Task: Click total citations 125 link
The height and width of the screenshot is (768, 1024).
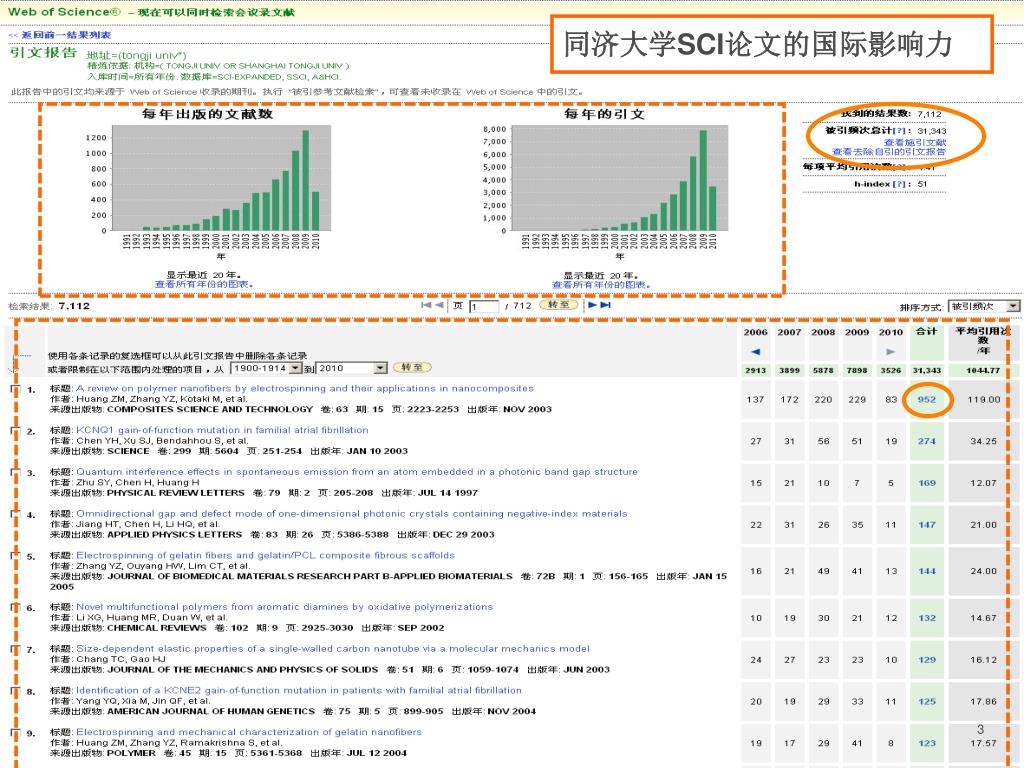Action: tap(927, 702)
